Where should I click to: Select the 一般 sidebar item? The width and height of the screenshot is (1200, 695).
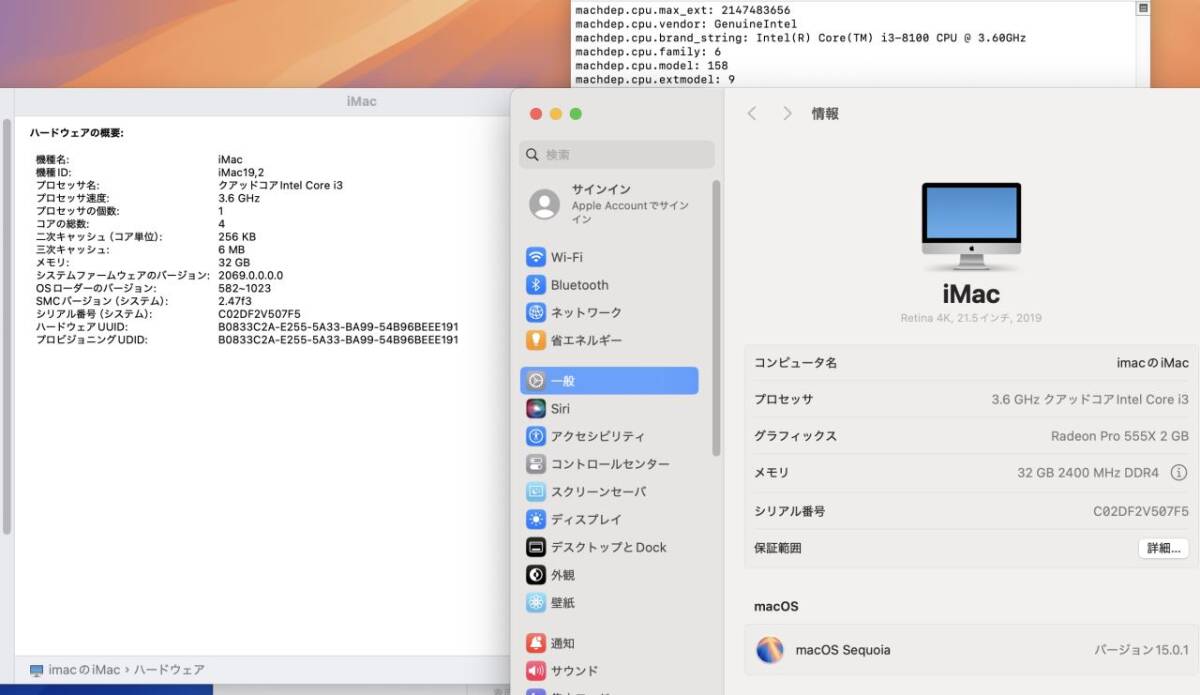click(566, 380)
